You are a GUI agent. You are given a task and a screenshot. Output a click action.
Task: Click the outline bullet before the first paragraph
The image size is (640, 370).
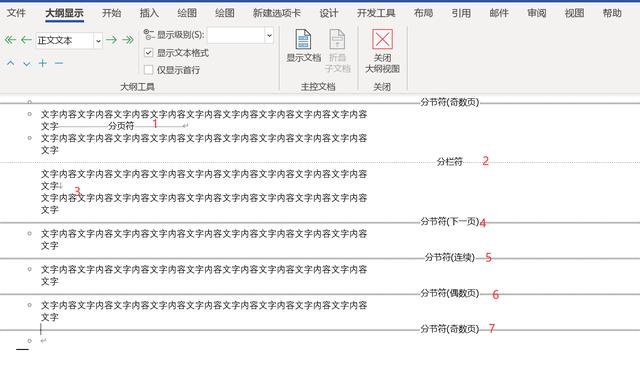pos(29,114)
